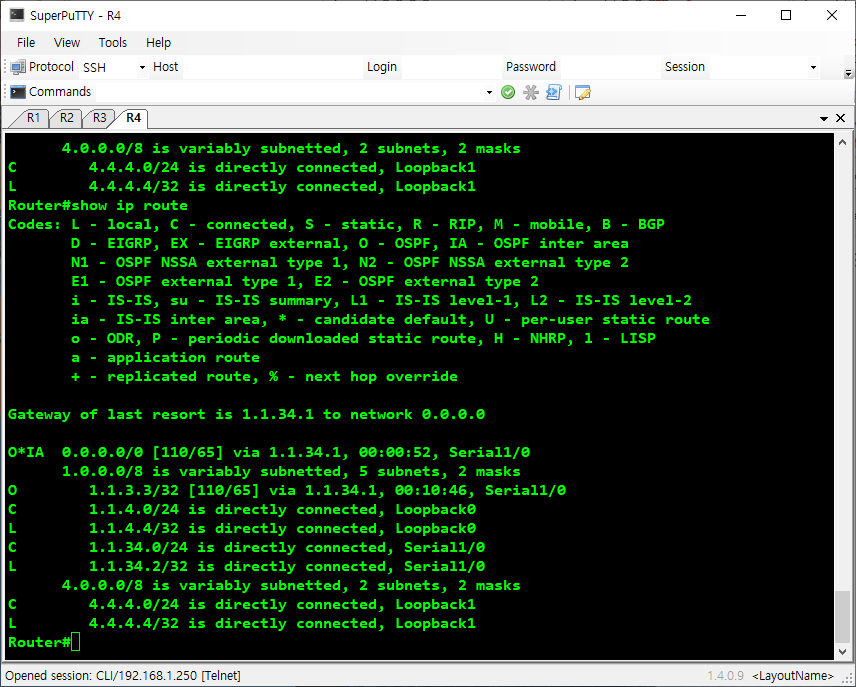The height and width of the screenshot is (687, 856).
Task: Click the LayoutName status bar entry
Action: [x=793, y=676]
